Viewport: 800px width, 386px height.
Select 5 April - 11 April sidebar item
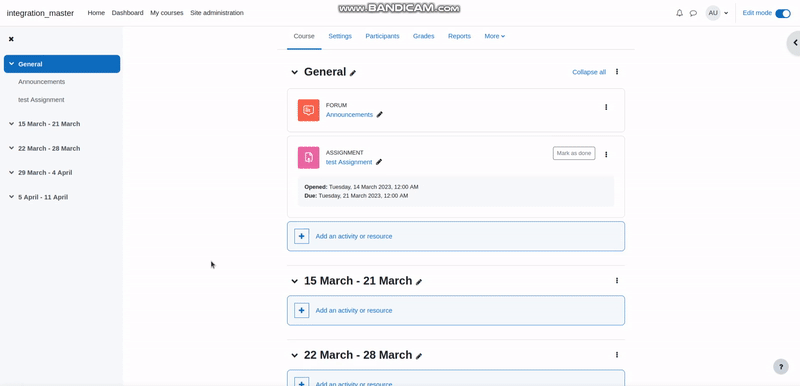(x=43, y=197)
